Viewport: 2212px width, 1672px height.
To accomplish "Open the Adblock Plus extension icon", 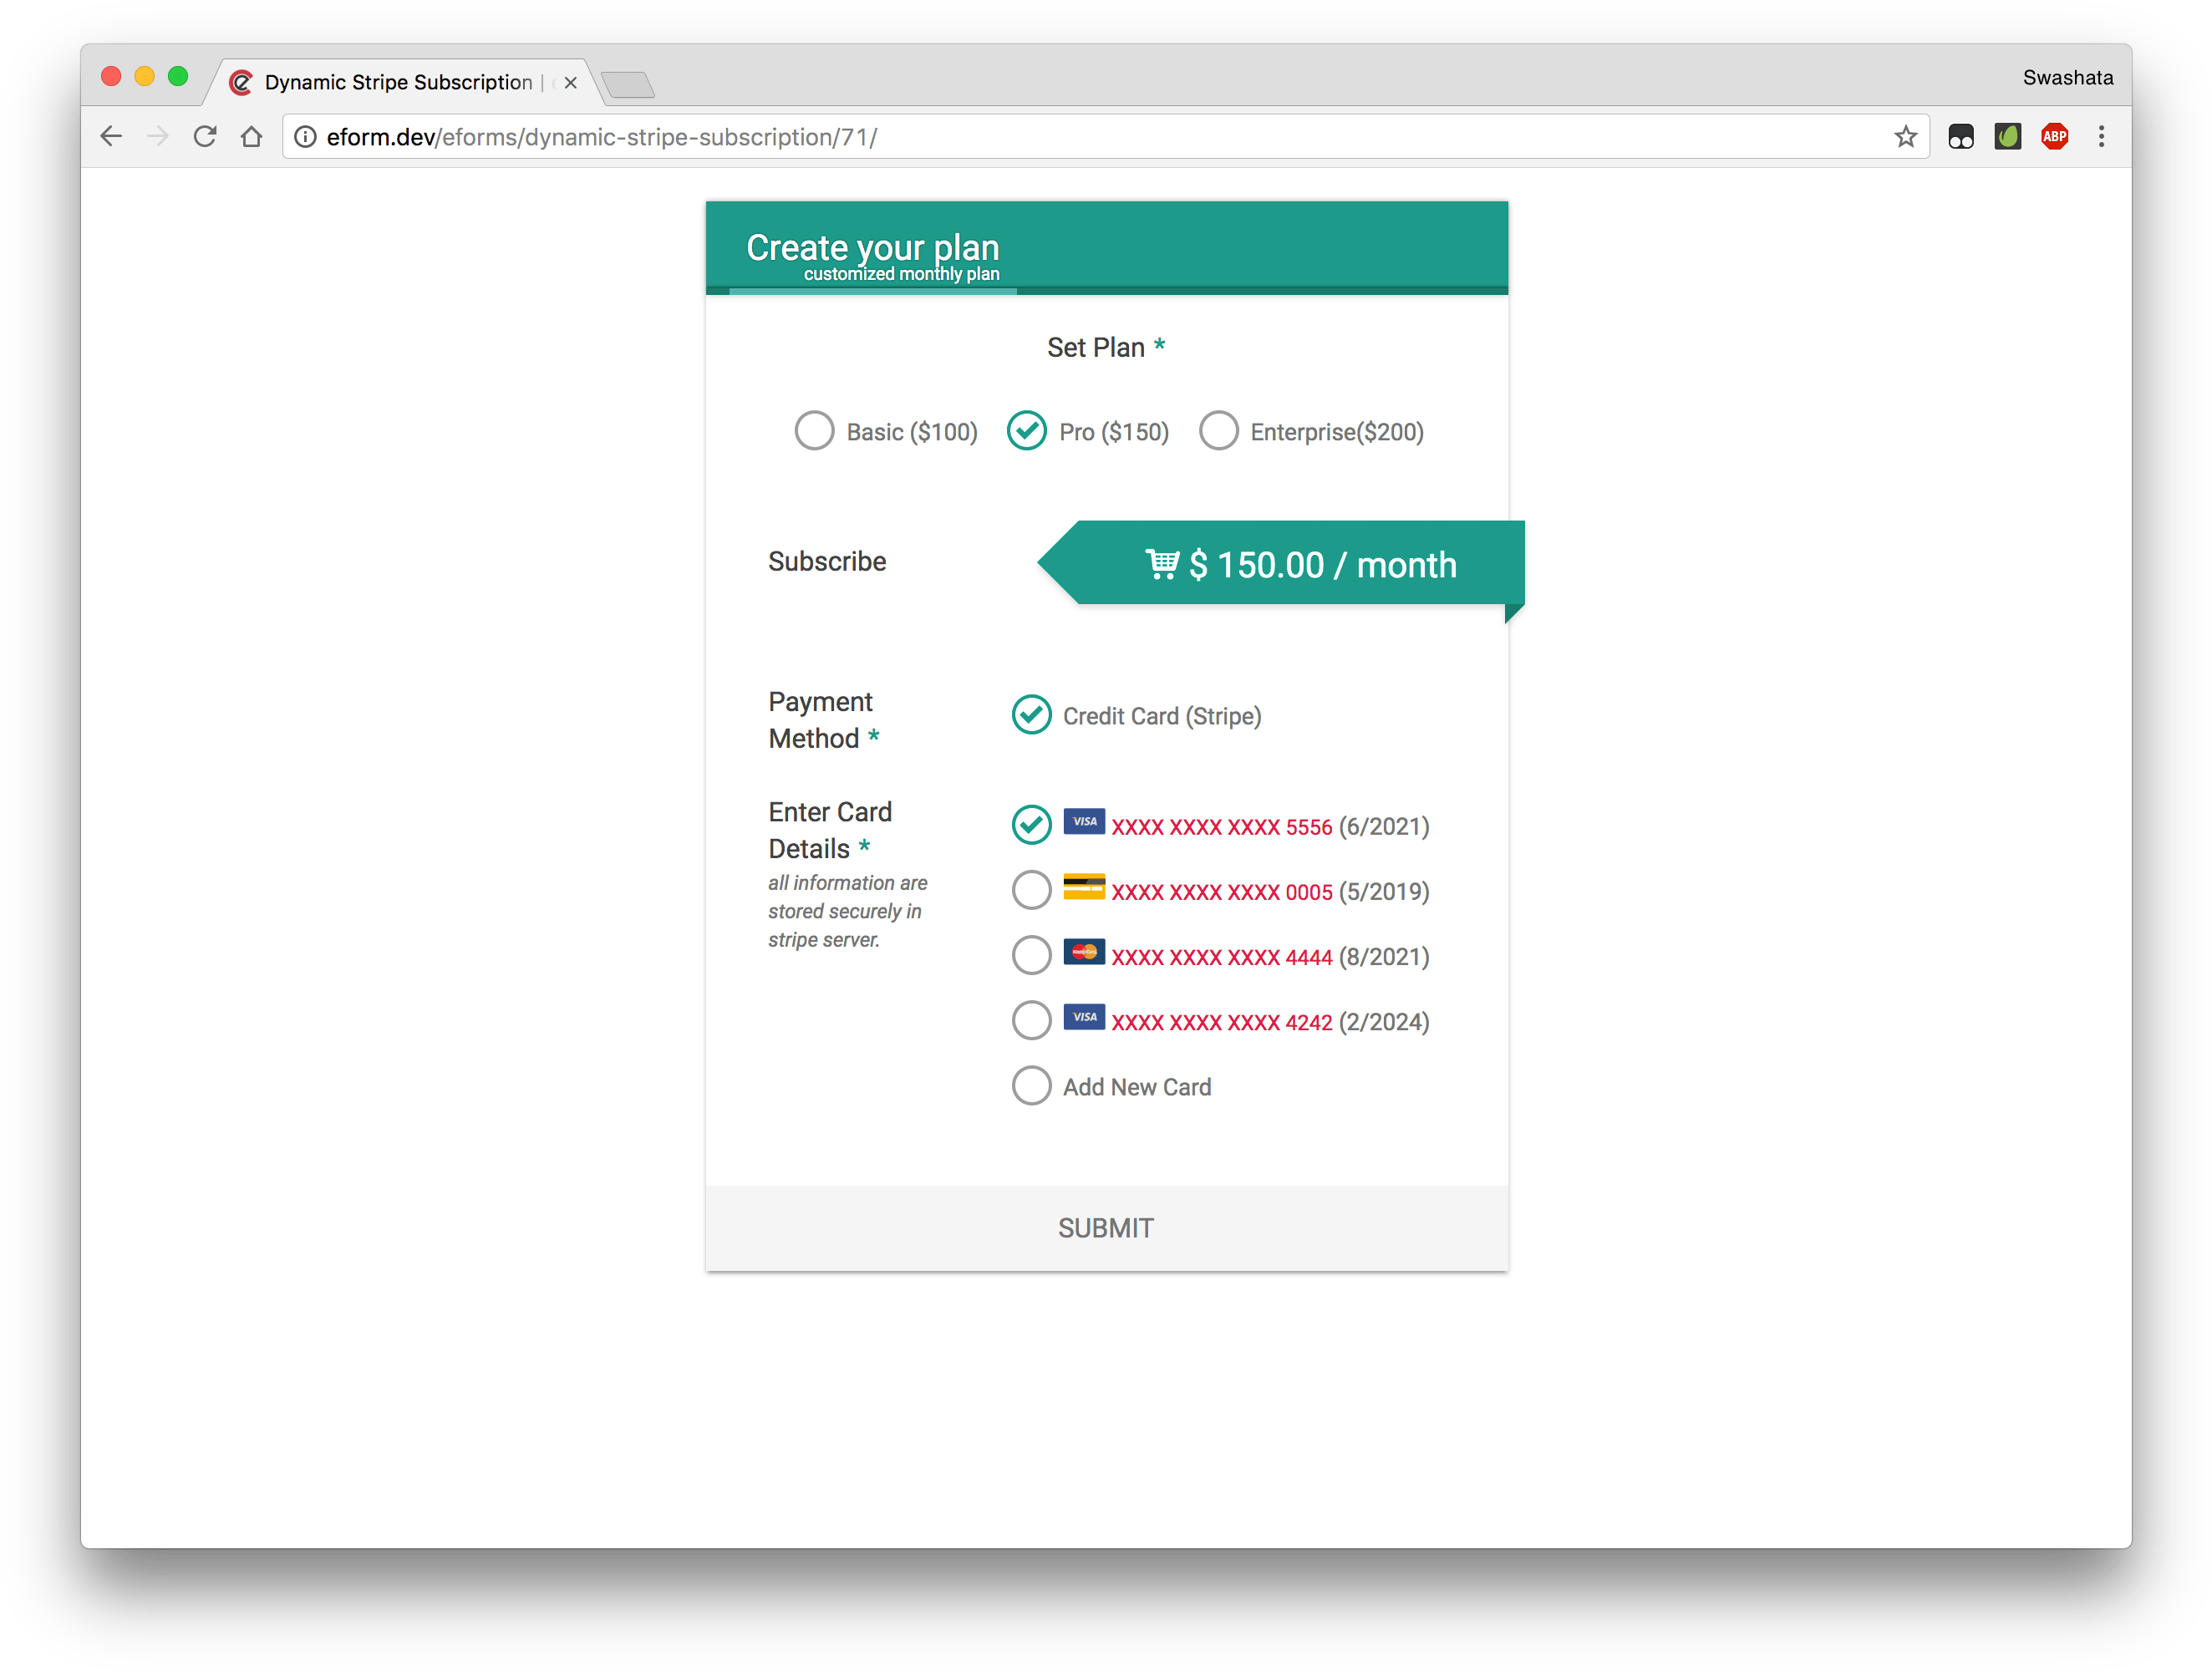I will pyautogui.click(x=2054, y=137).
